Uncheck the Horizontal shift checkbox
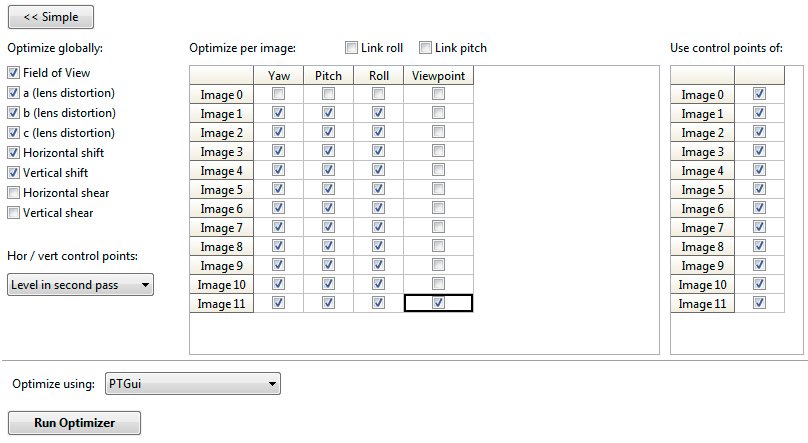This screenshot has height=443, width=808. (13, 153)
